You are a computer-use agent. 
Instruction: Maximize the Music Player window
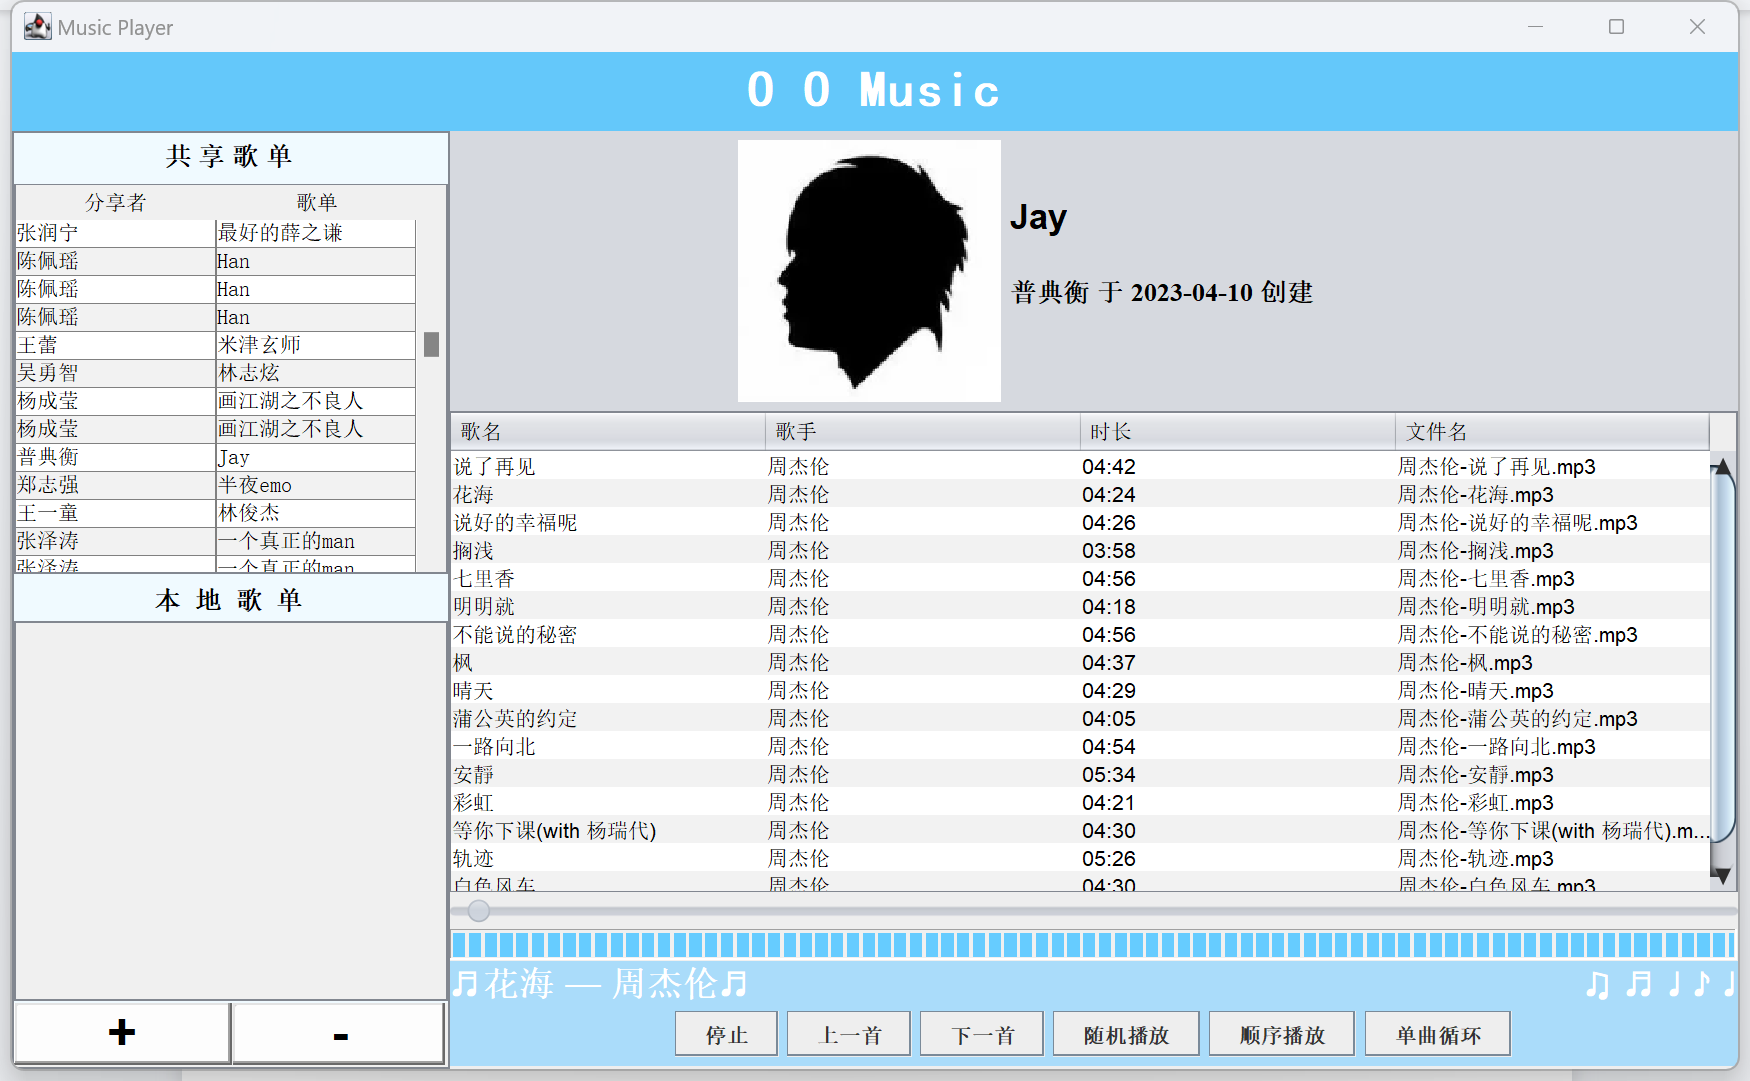click(x=1616, y=27)
